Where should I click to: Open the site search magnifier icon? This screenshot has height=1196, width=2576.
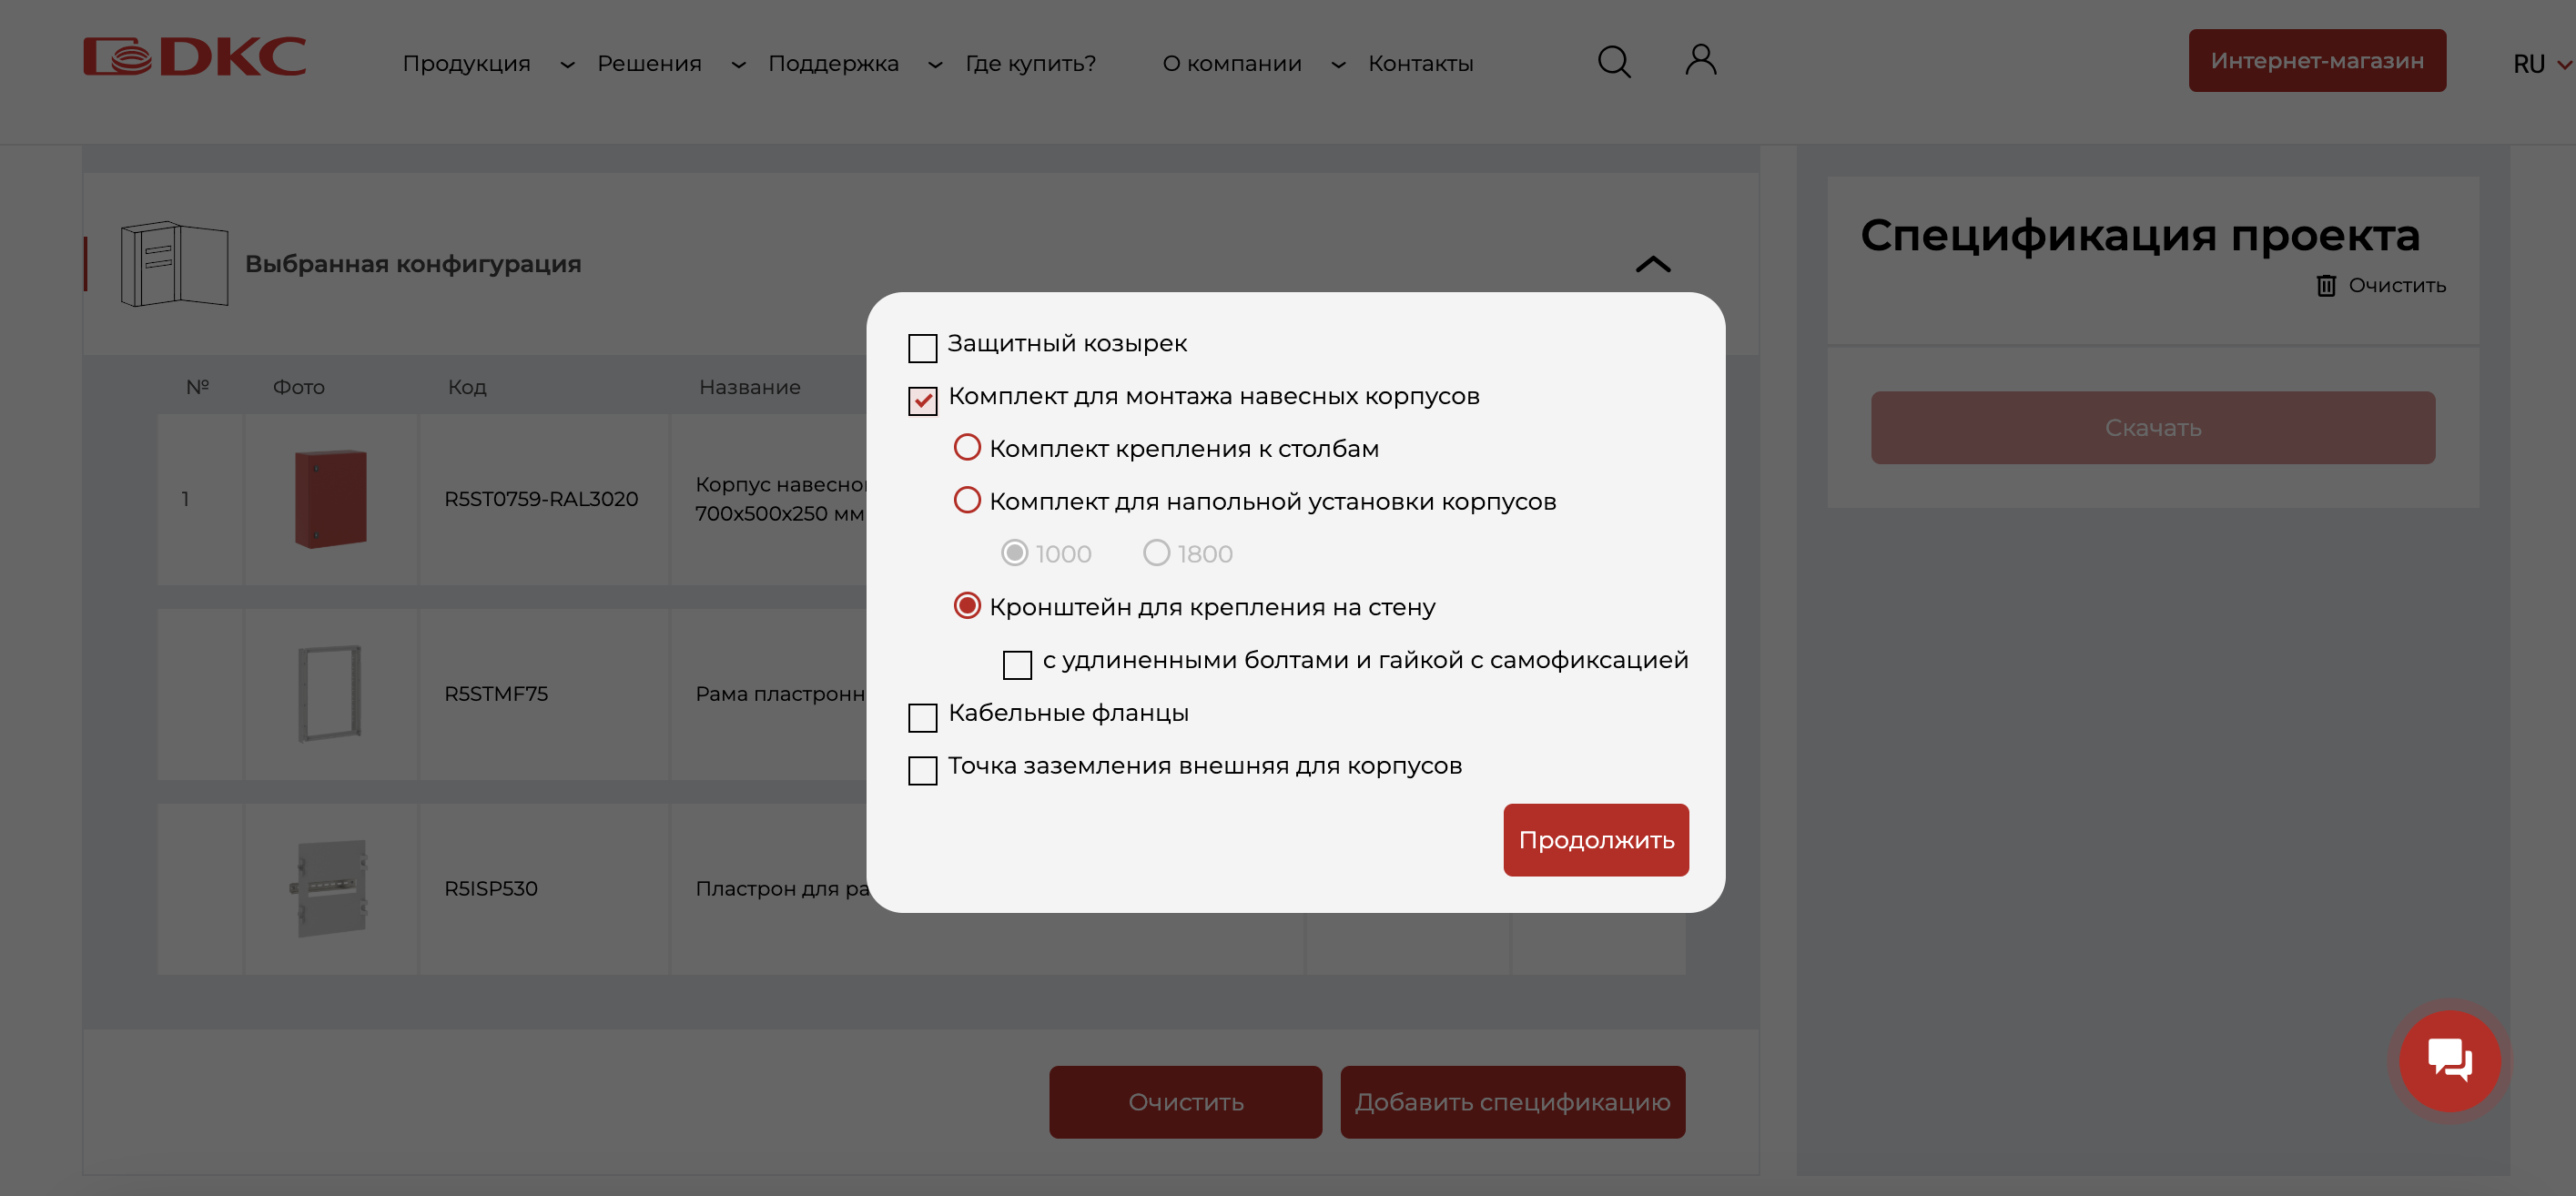[x=1613, y=62]
